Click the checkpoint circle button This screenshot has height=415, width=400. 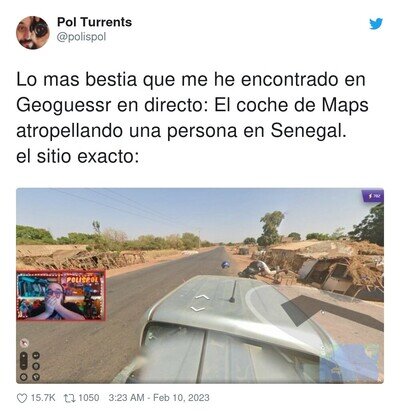point(36,366)
